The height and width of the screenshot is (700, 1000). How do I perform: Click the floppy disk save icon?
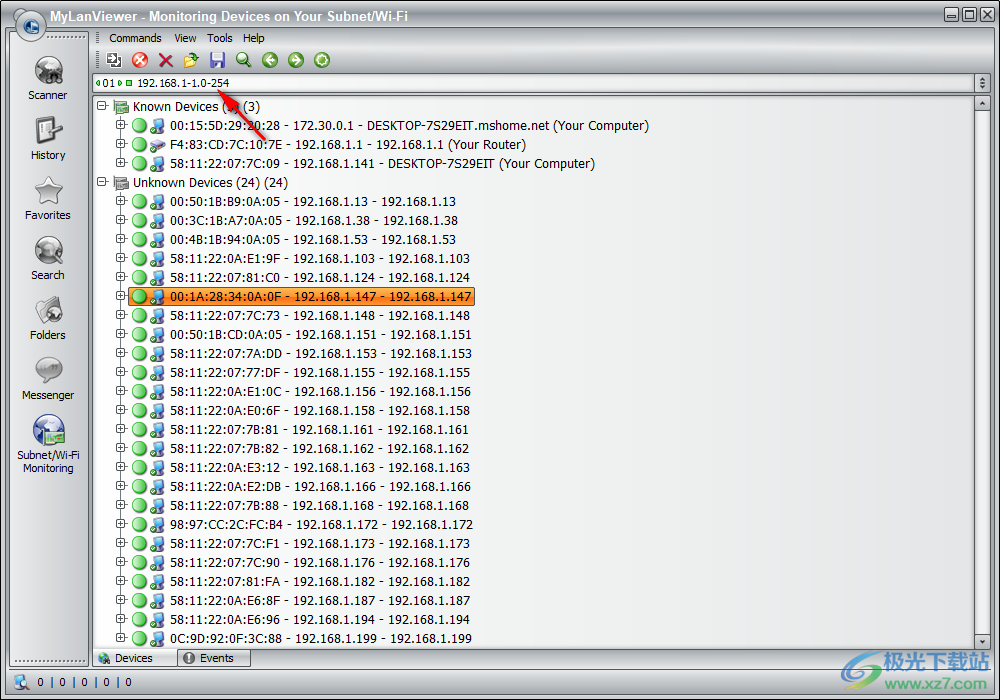217,61
